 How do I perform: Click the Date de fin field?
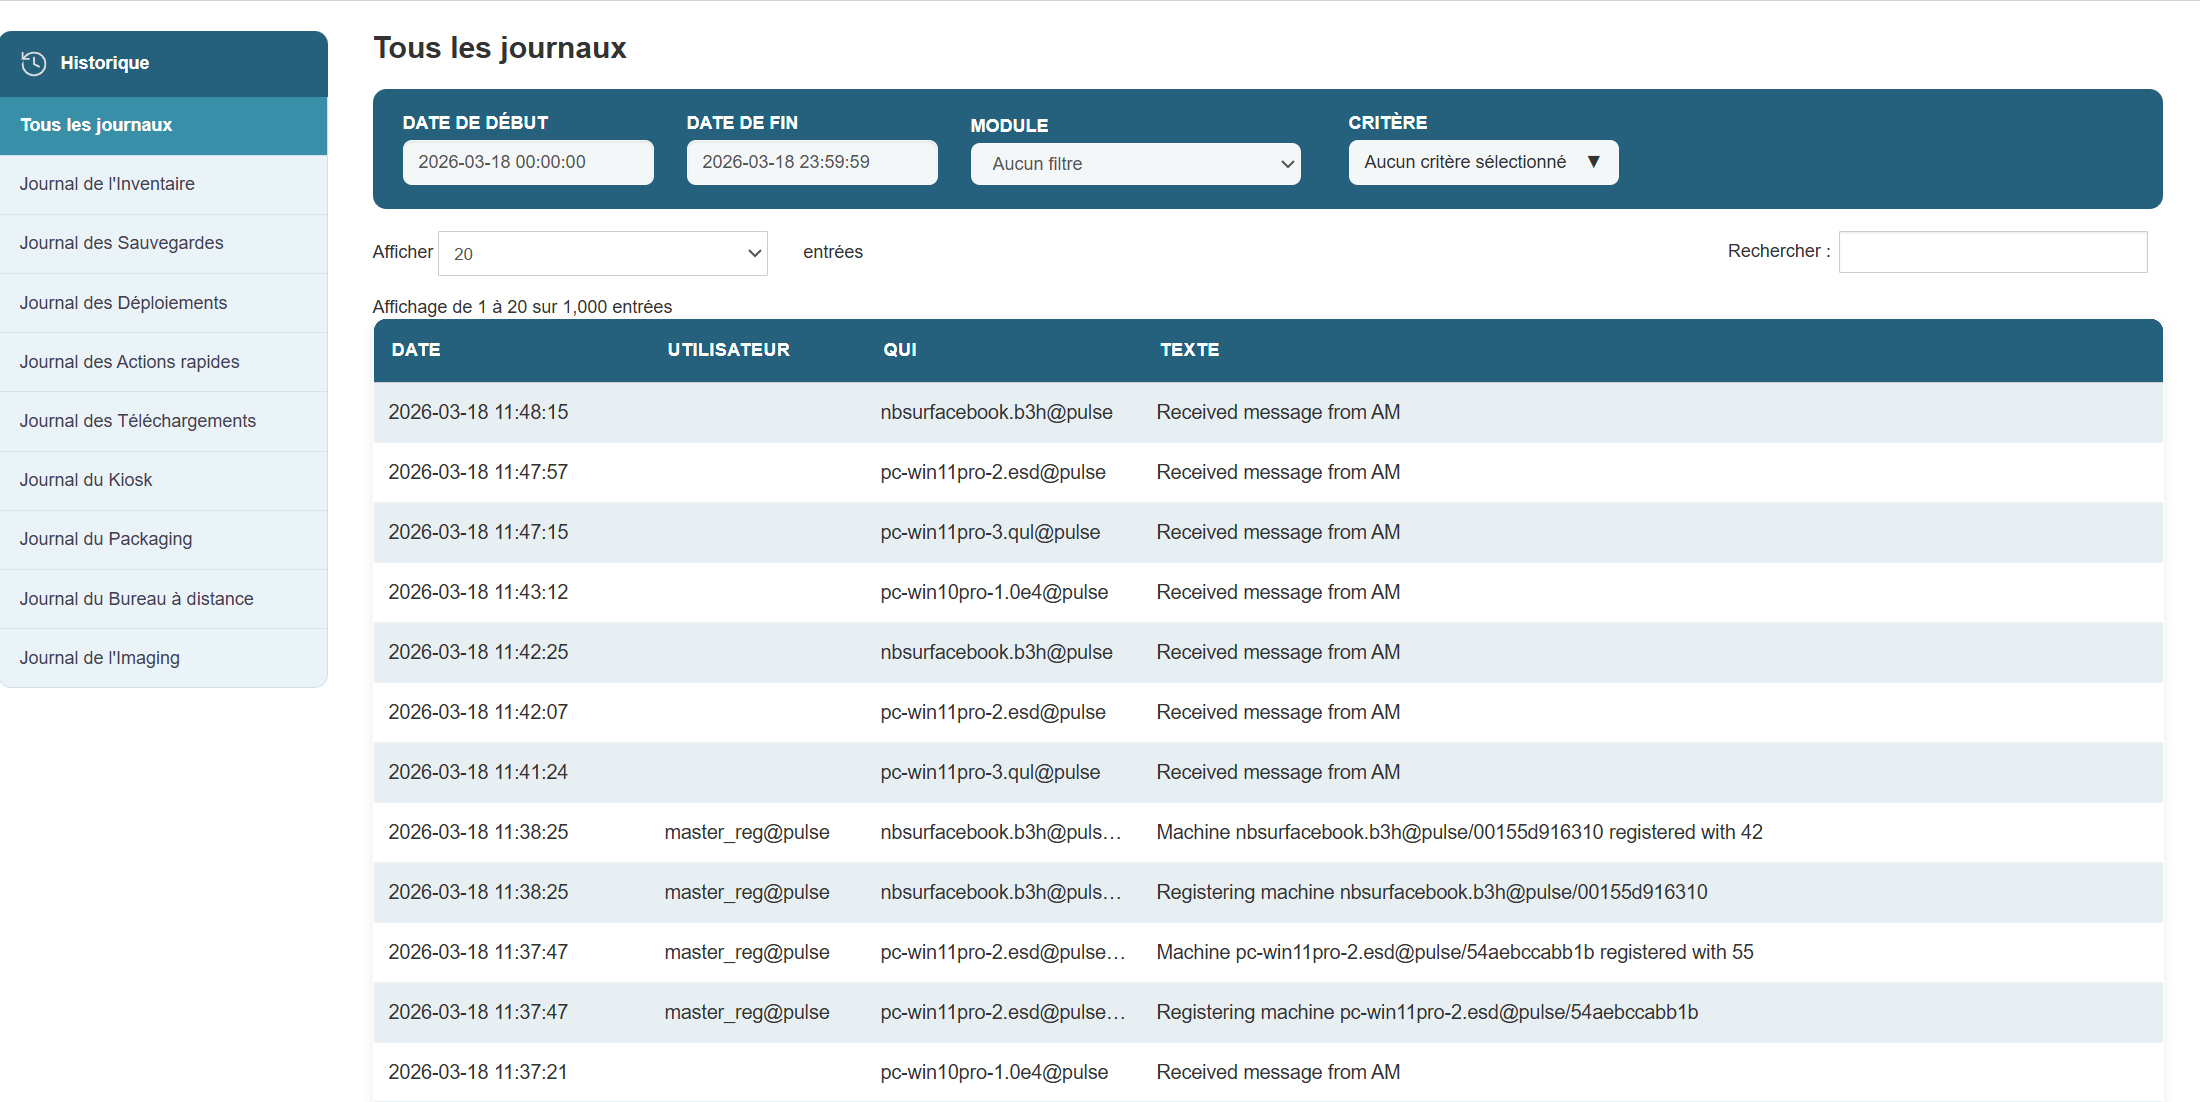pyautogui.click(x=811, y=162)
